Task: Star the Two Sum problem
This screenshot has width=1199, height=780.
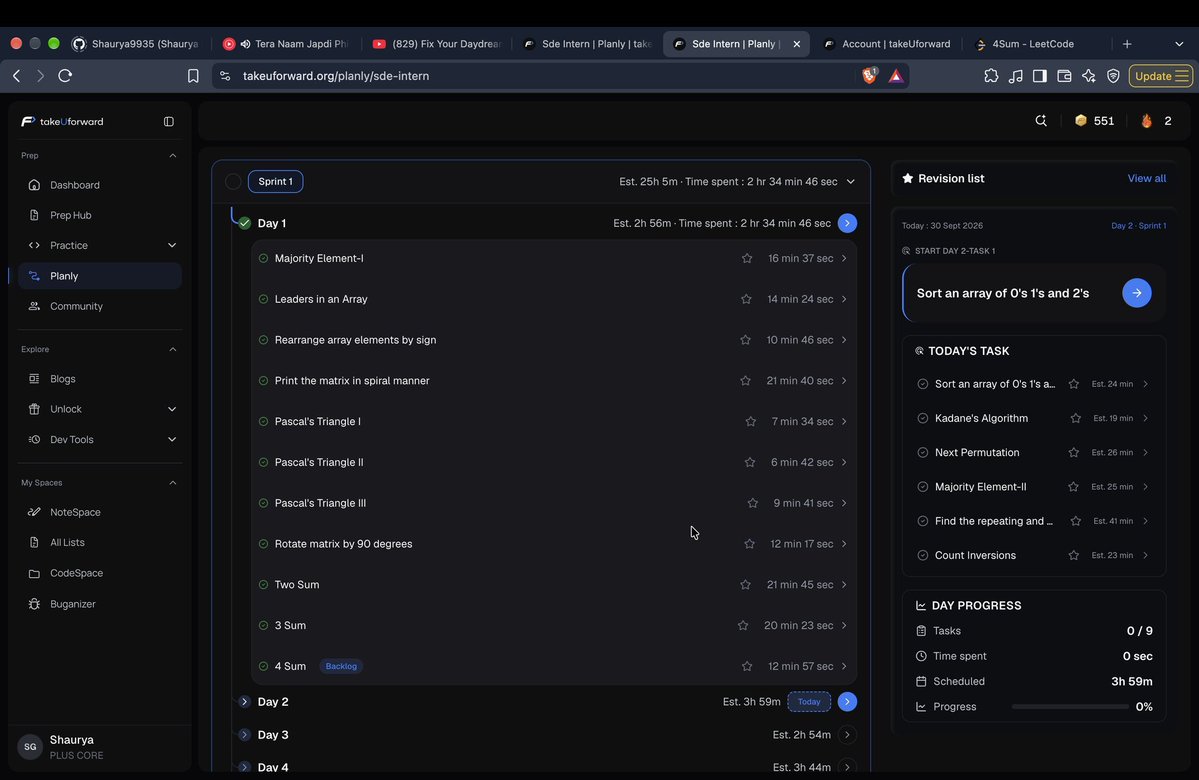Action: point(746,584)
